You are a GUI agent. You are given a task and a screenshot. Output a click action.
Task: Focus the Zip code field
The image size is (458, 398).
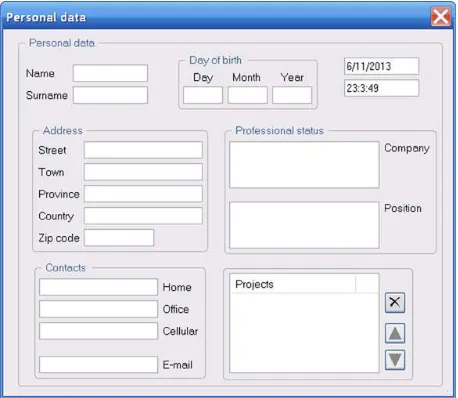(x=119, y=238)
